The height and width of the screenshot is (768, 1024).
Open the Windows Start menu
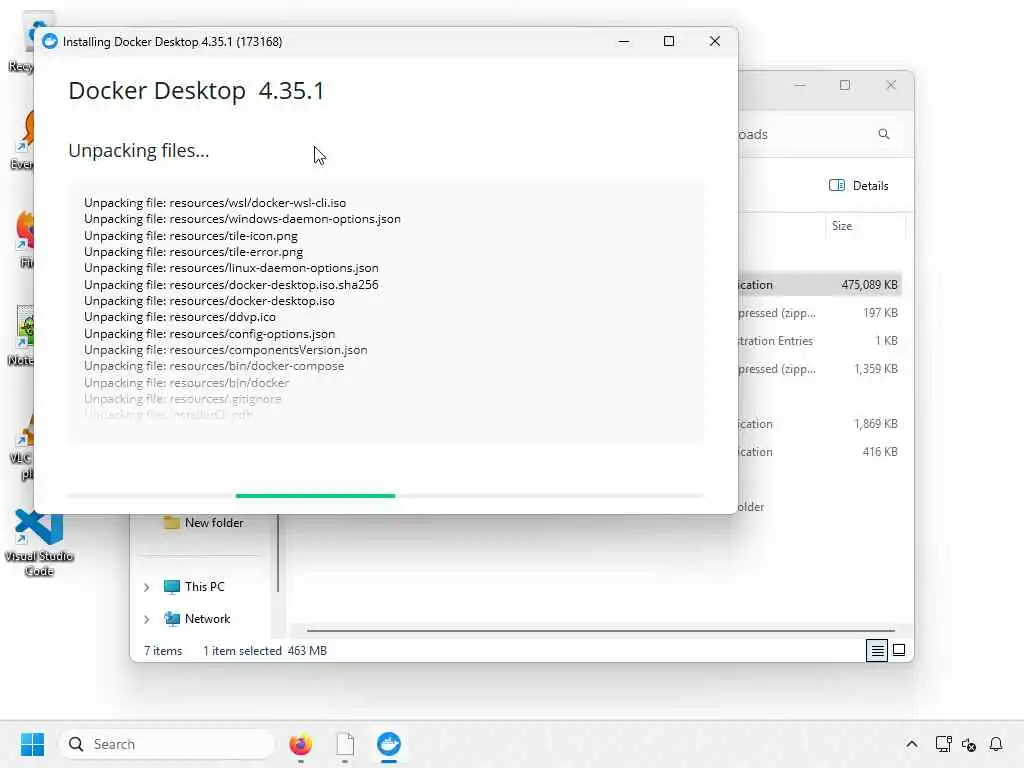pyautogui.click(x=32, y=744)
